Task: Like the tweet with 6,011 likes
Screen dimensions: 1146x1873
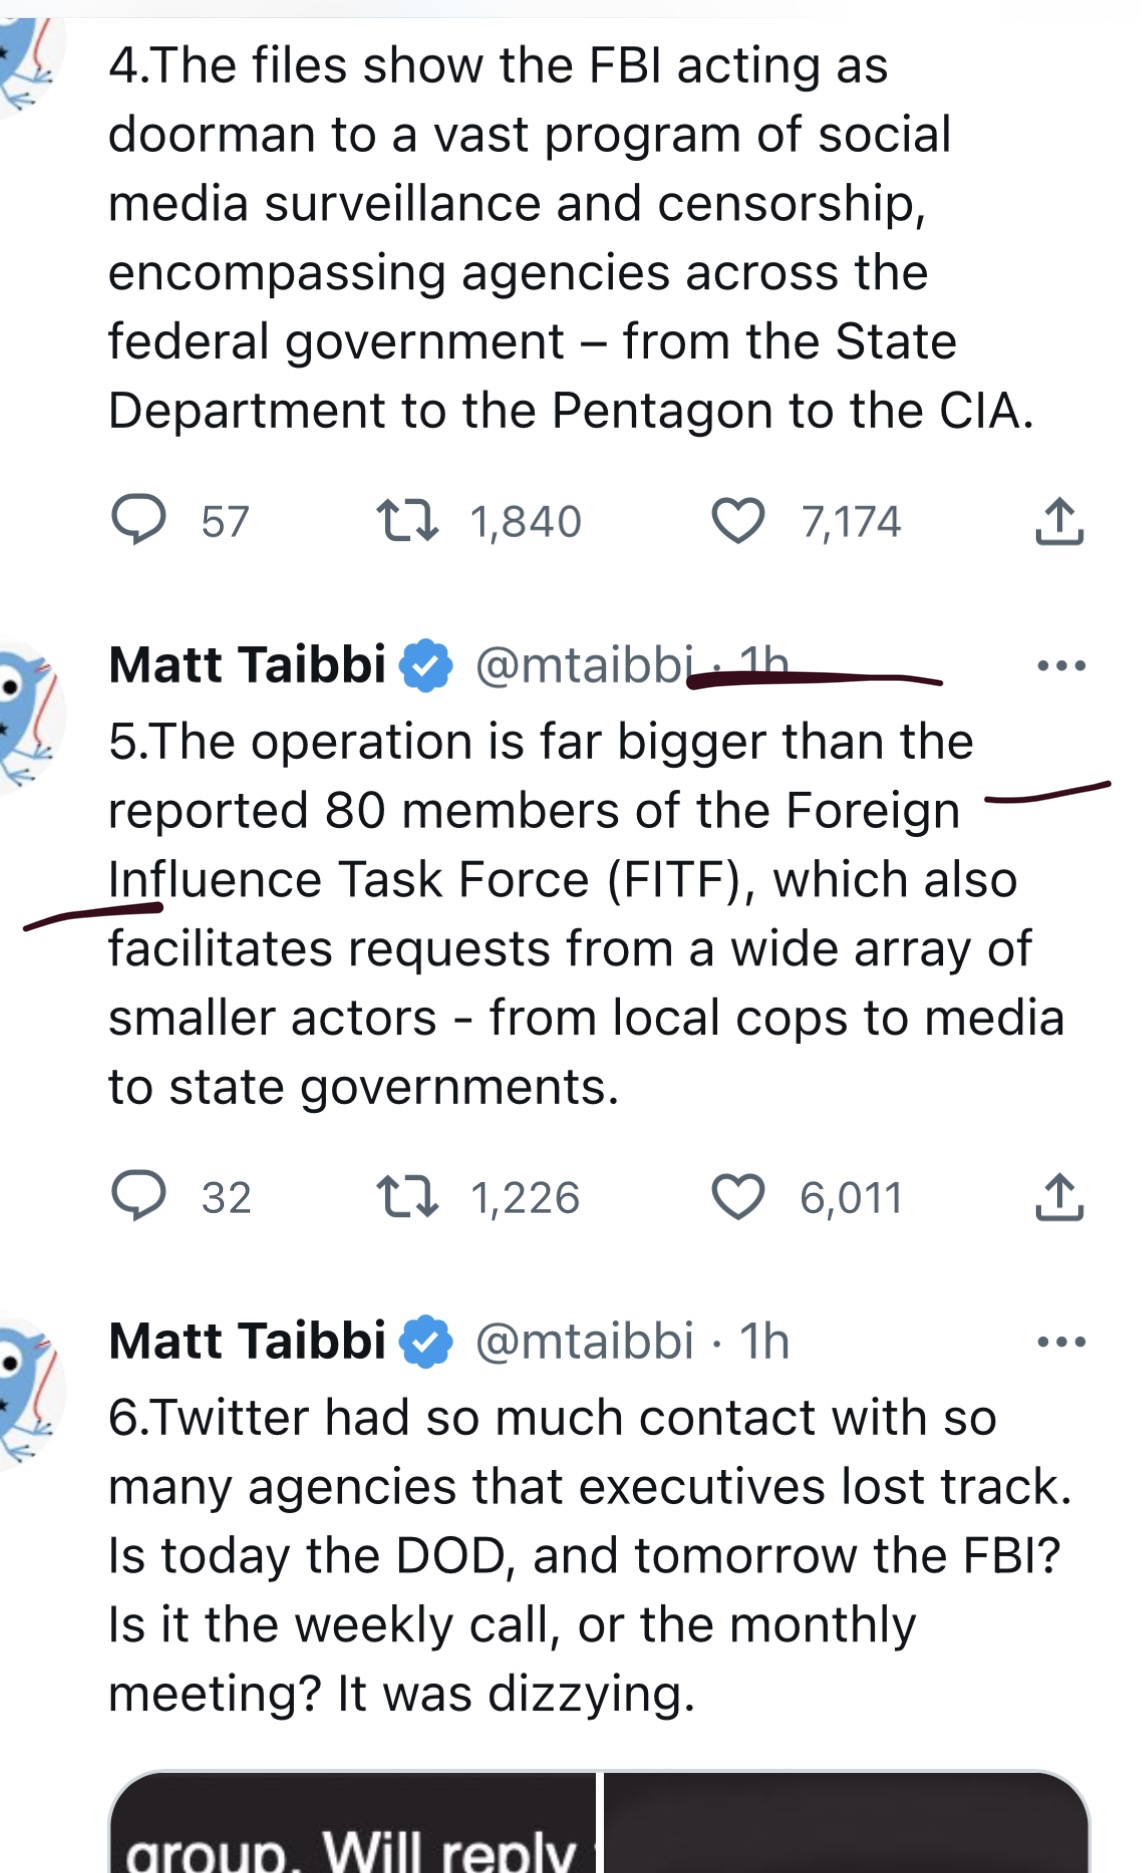Action: [x=738, y=1197]
